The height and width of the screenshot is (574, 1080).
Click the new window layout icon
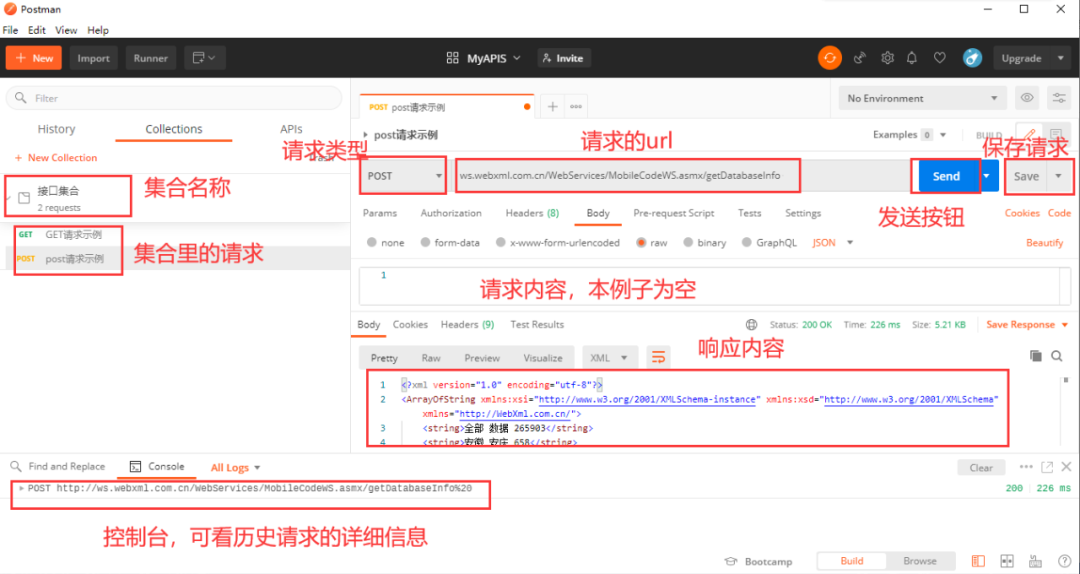pos(205,58)
